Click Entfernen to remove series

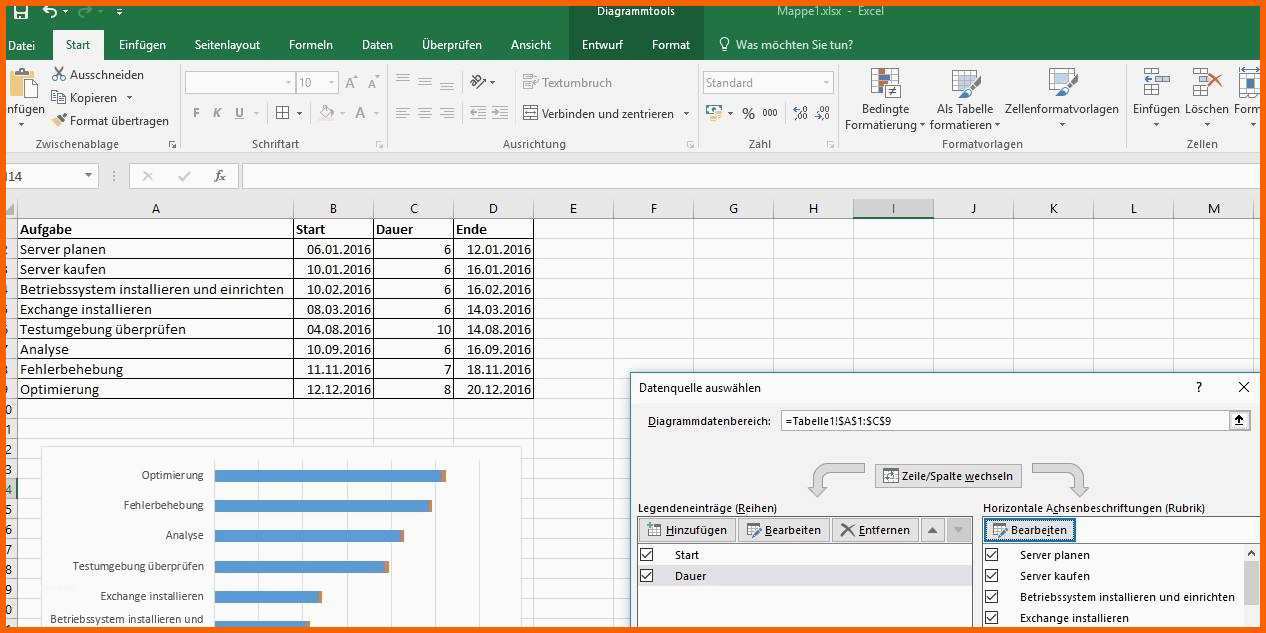point(875,530)
